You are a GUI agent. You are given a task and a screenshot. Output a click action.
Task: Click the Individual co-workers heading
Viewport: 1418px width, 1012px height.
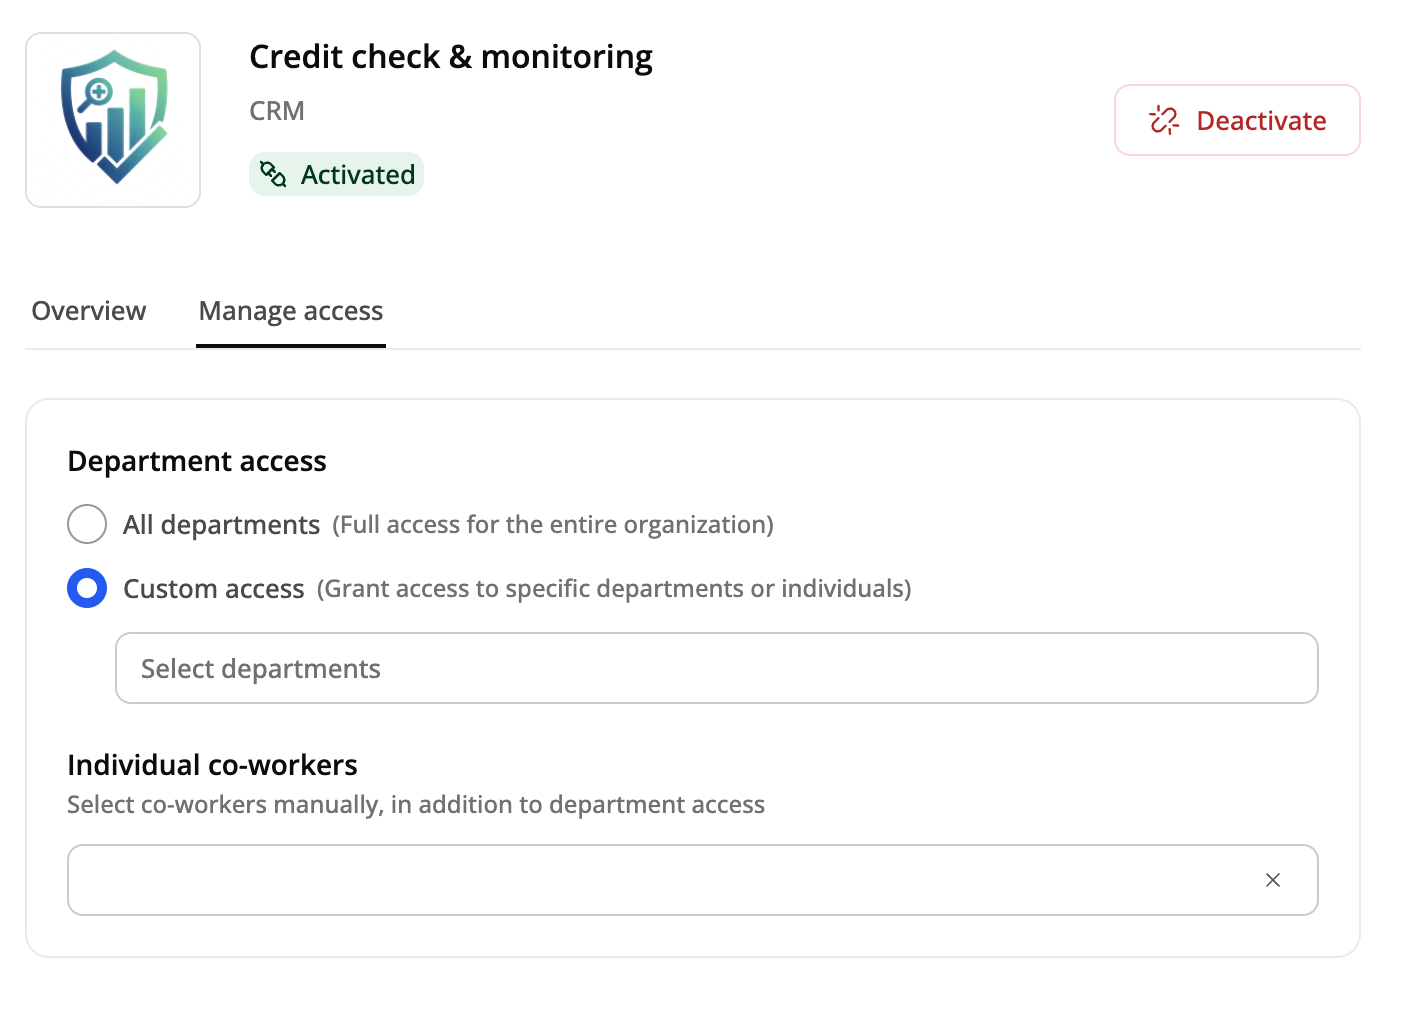212,765
